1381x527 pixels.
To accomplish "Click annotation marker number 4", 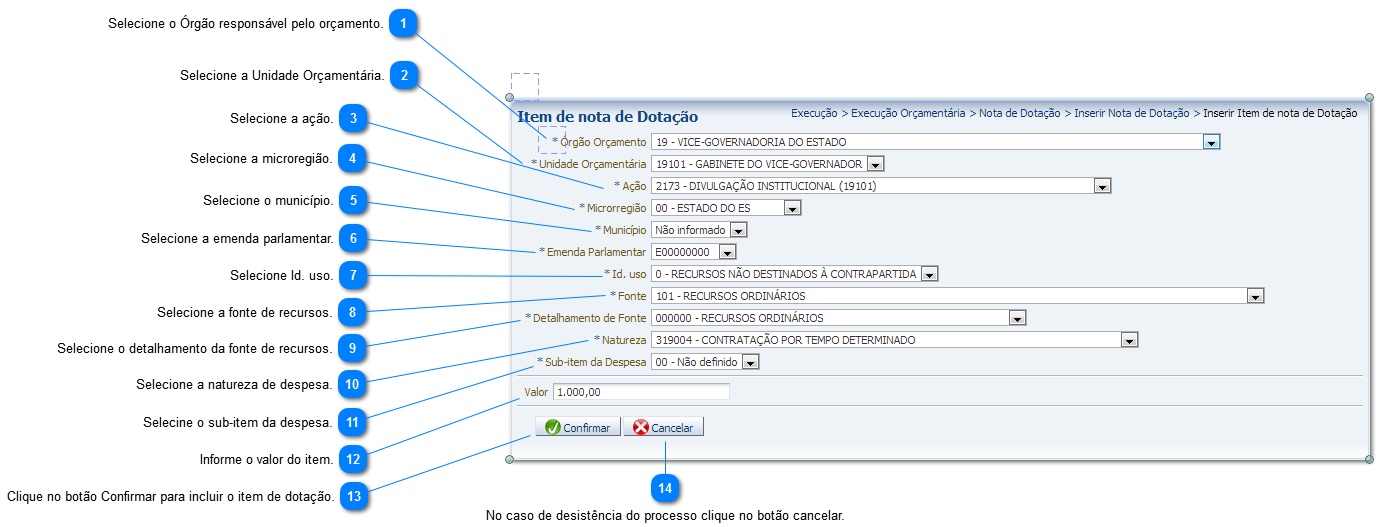I will (352, 159).
